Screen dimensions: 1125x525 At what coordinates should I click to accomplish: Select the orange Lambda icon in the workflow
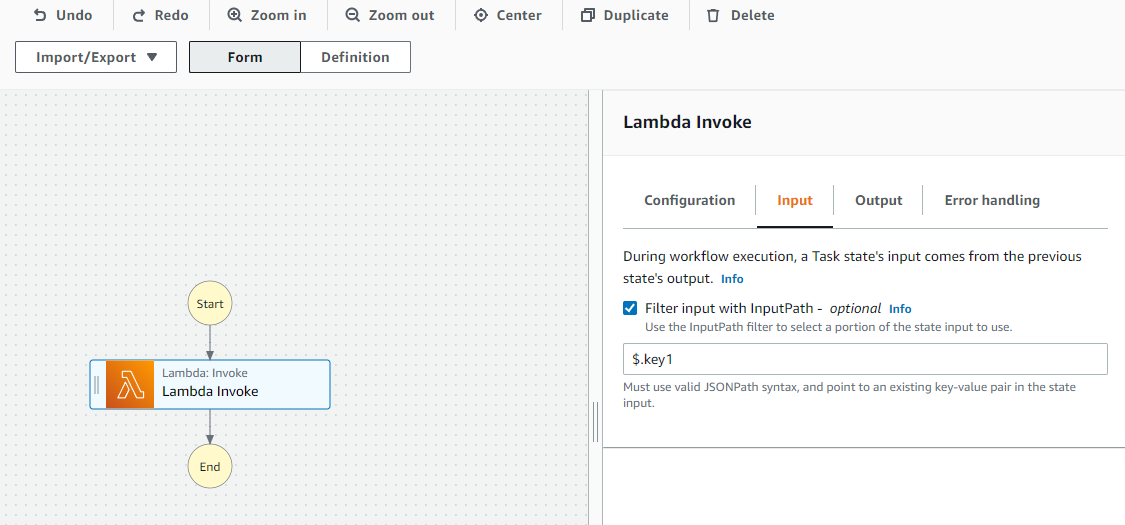pyautogui.click(x=130, y=385)
